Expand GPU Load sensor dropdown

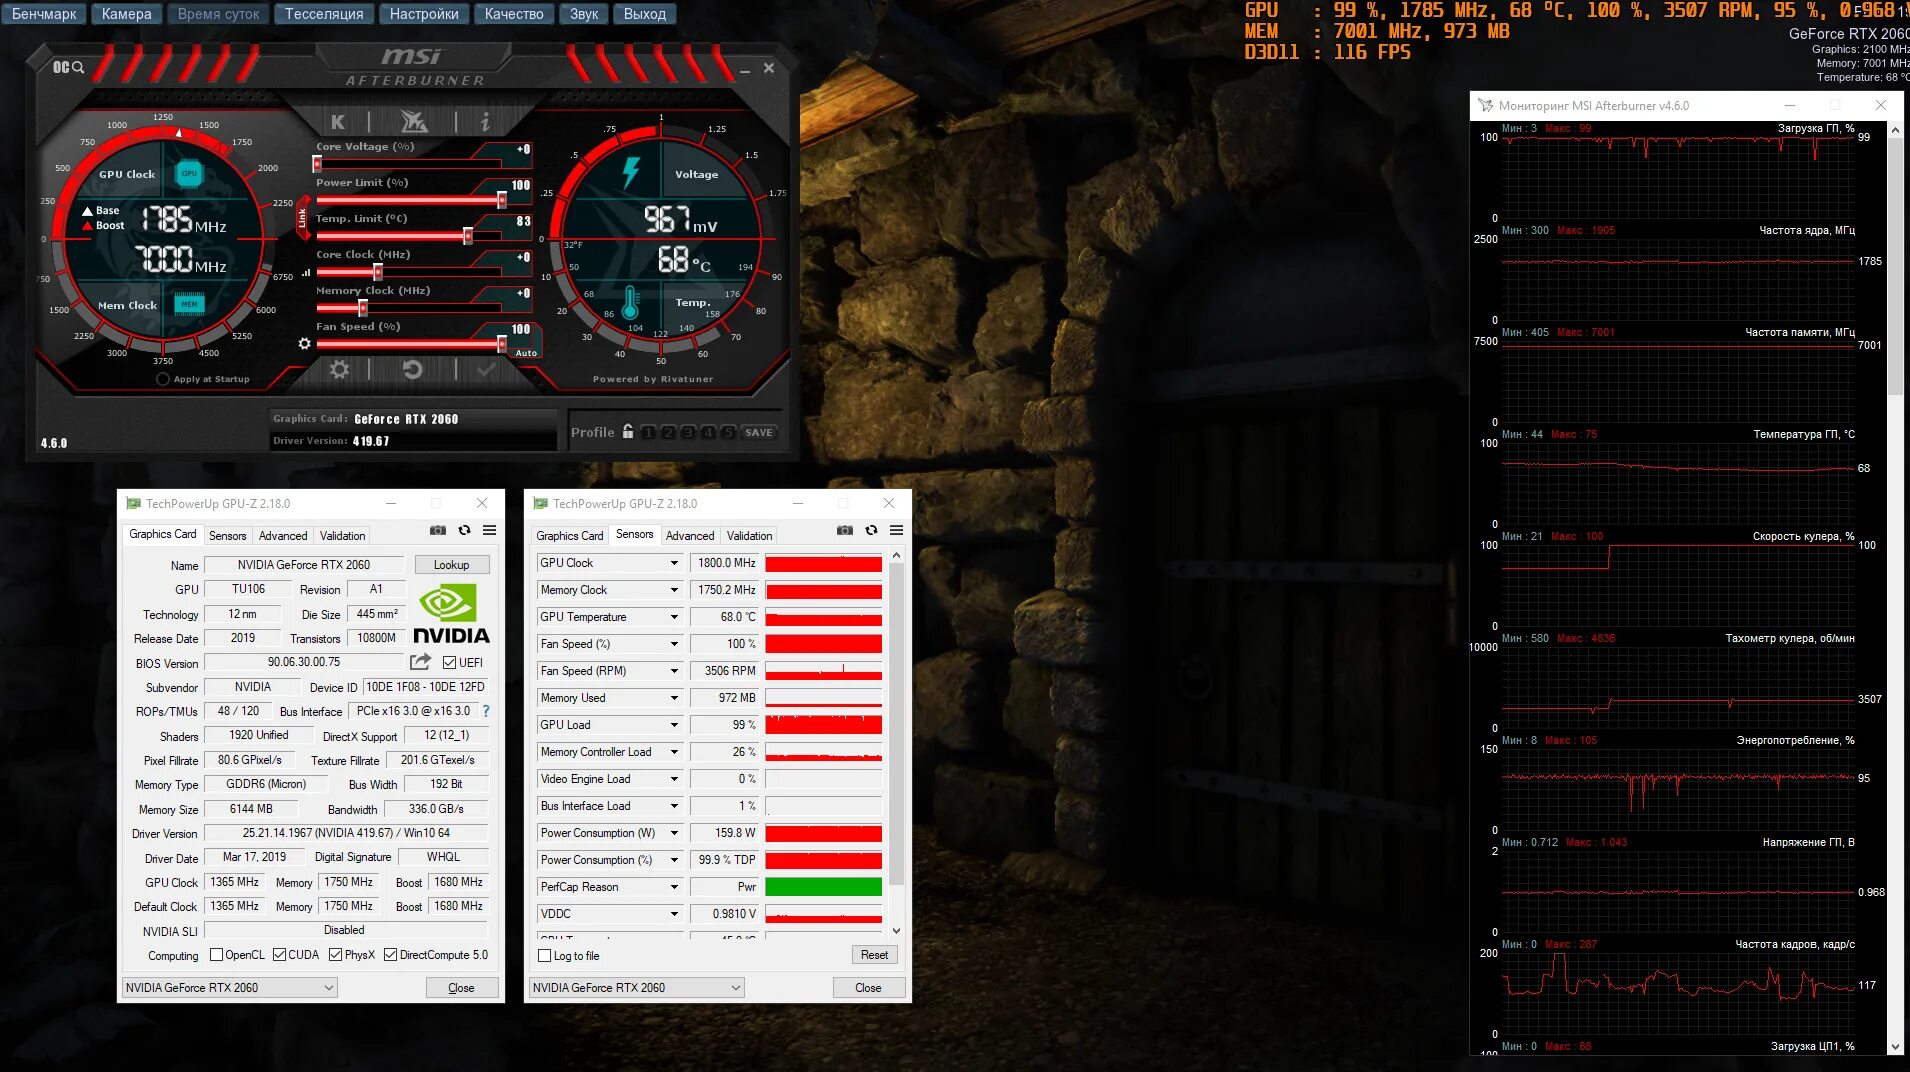coord(674,725)
